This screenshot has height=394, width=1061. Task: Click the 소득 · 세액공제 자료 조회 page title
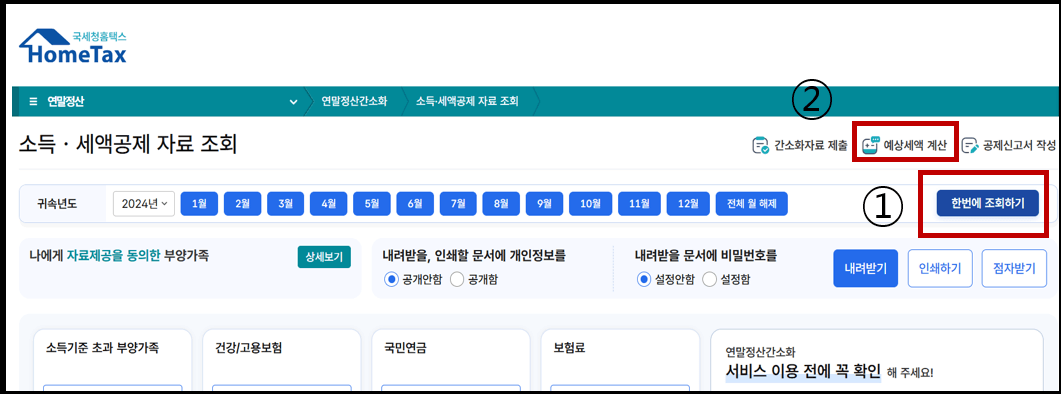pyautogui.click(x=129, y=144)
